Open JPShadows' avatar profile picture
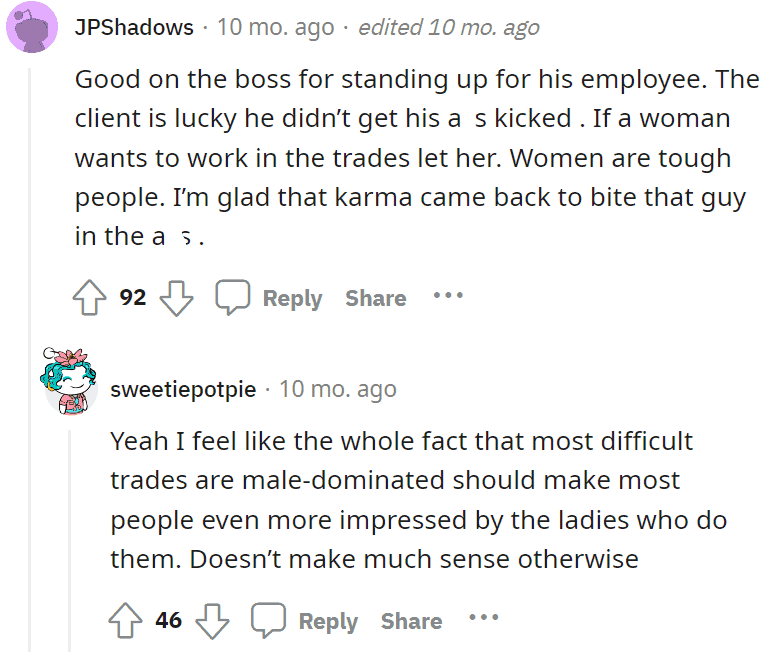Viewport: 778px width, 652px height. click(x=32, y=27)
